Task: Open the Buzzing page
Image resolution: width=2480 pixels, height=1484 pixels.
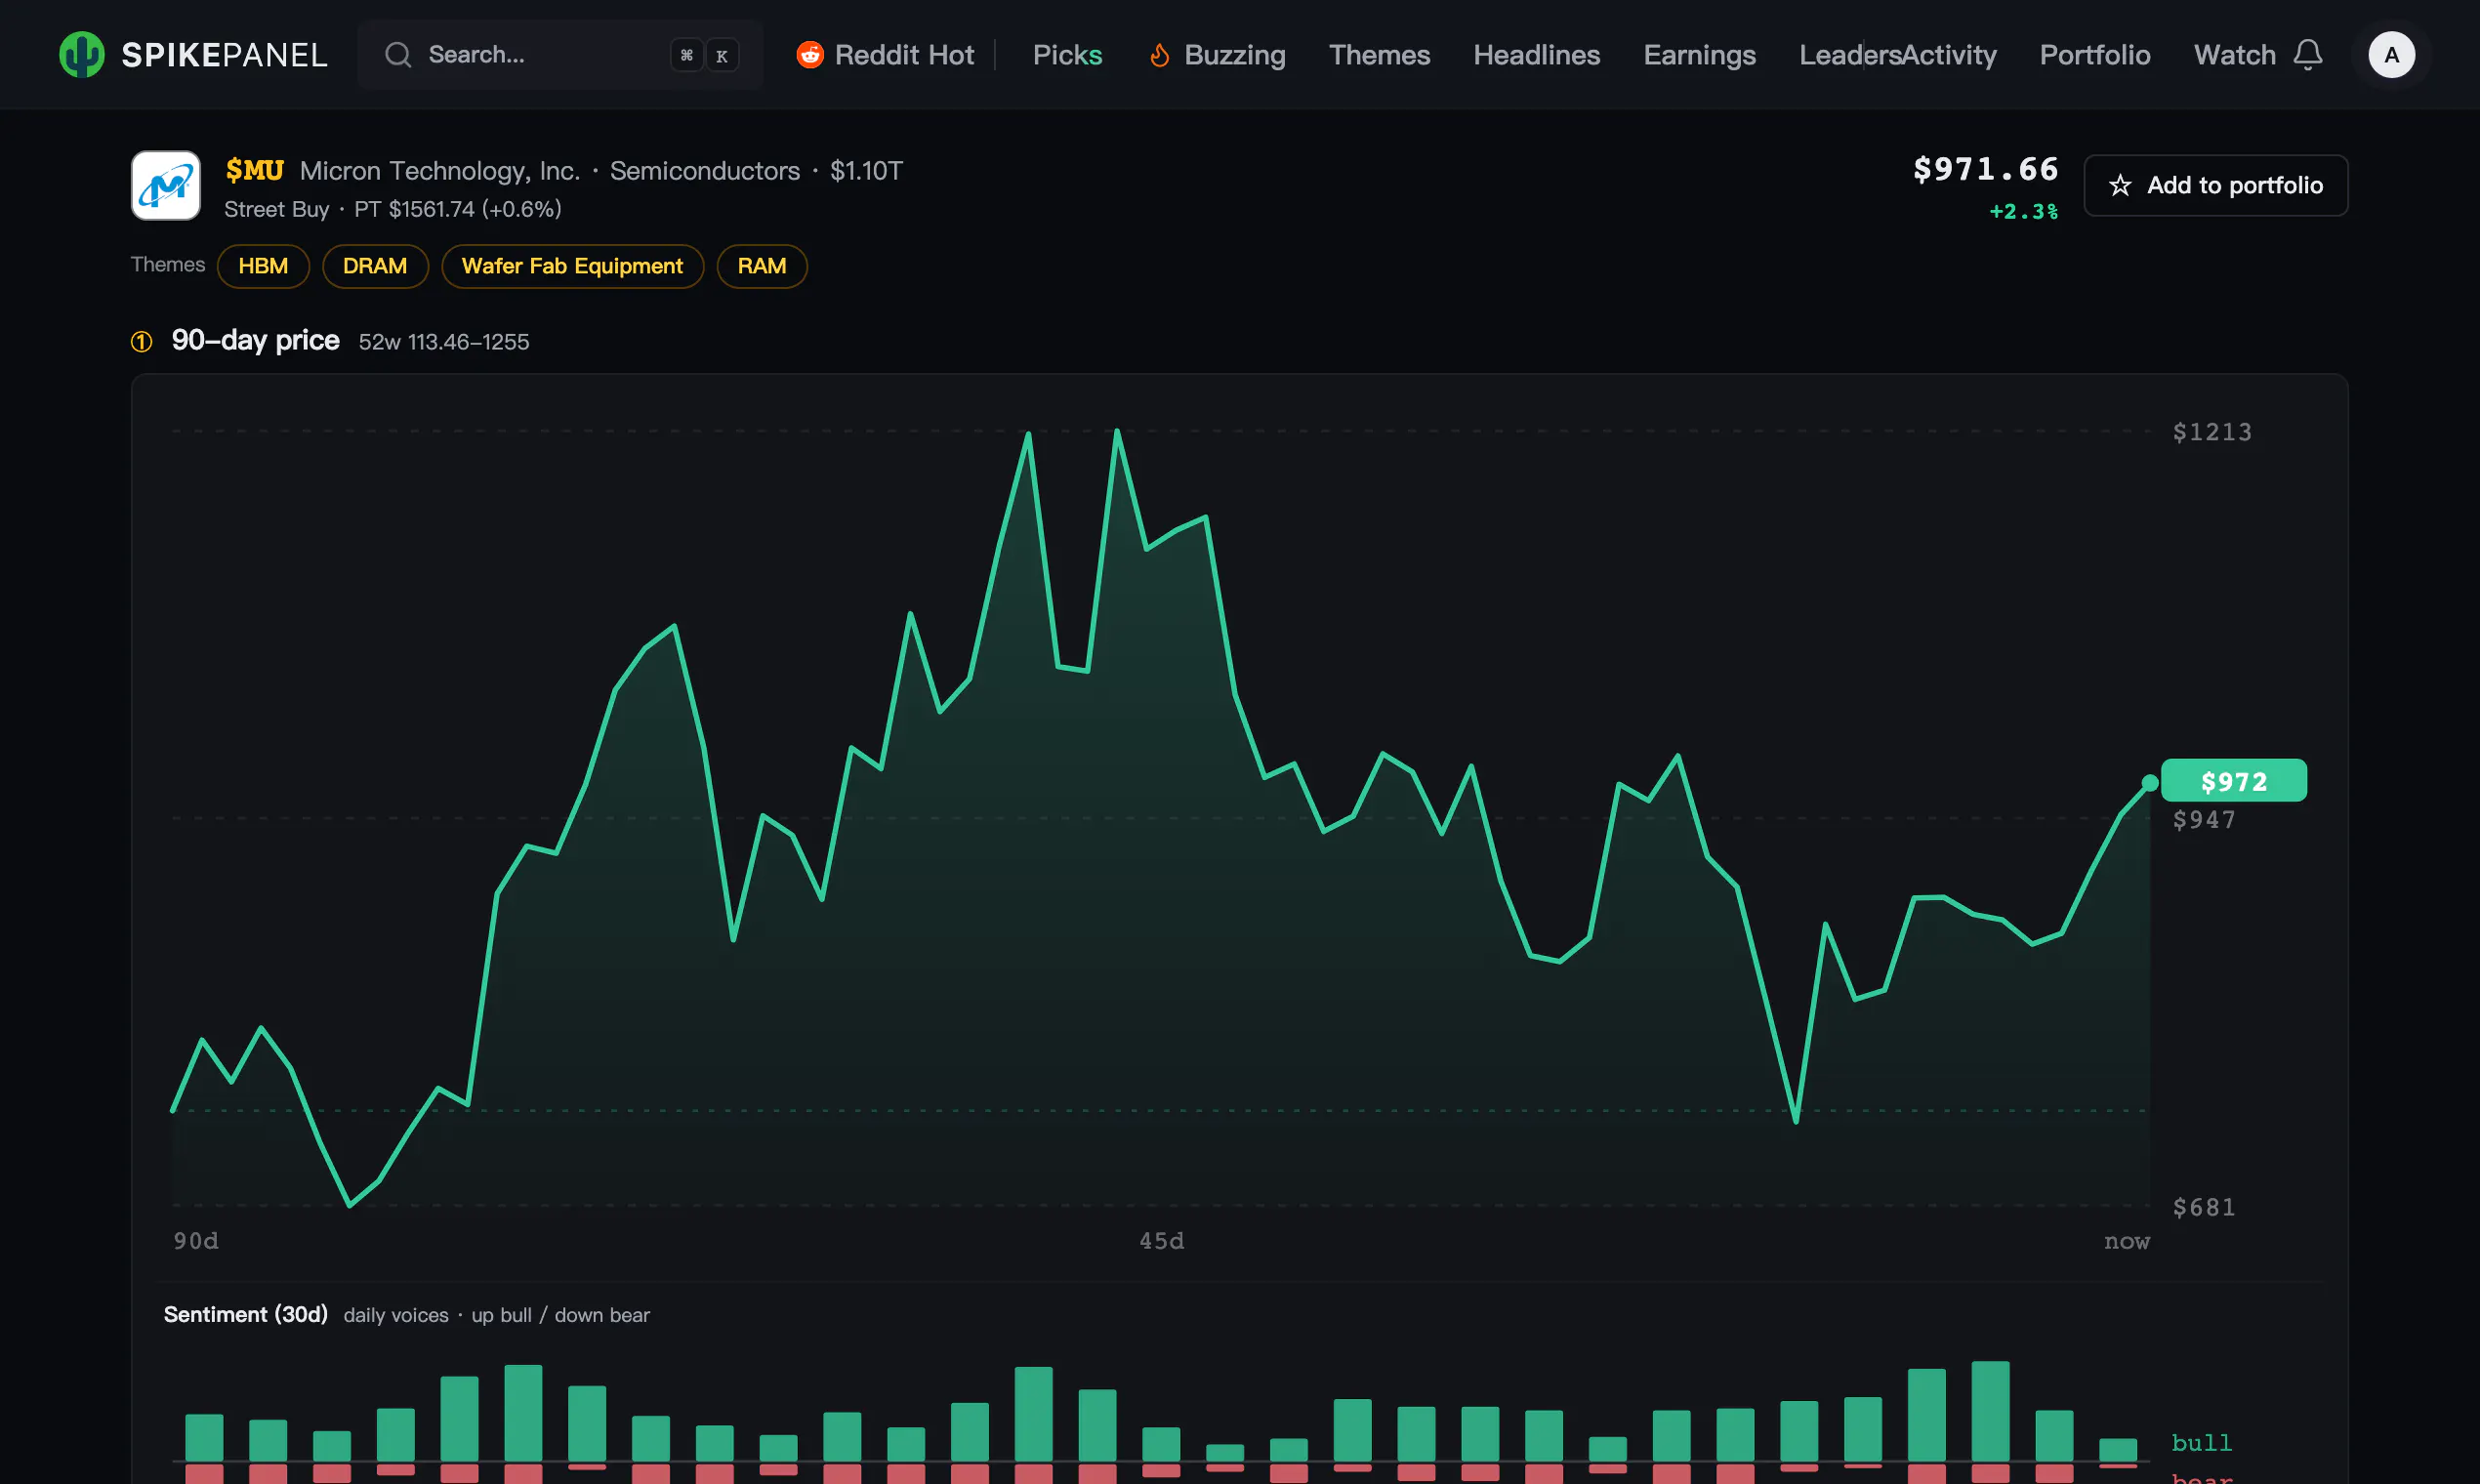Action: 1217,55
